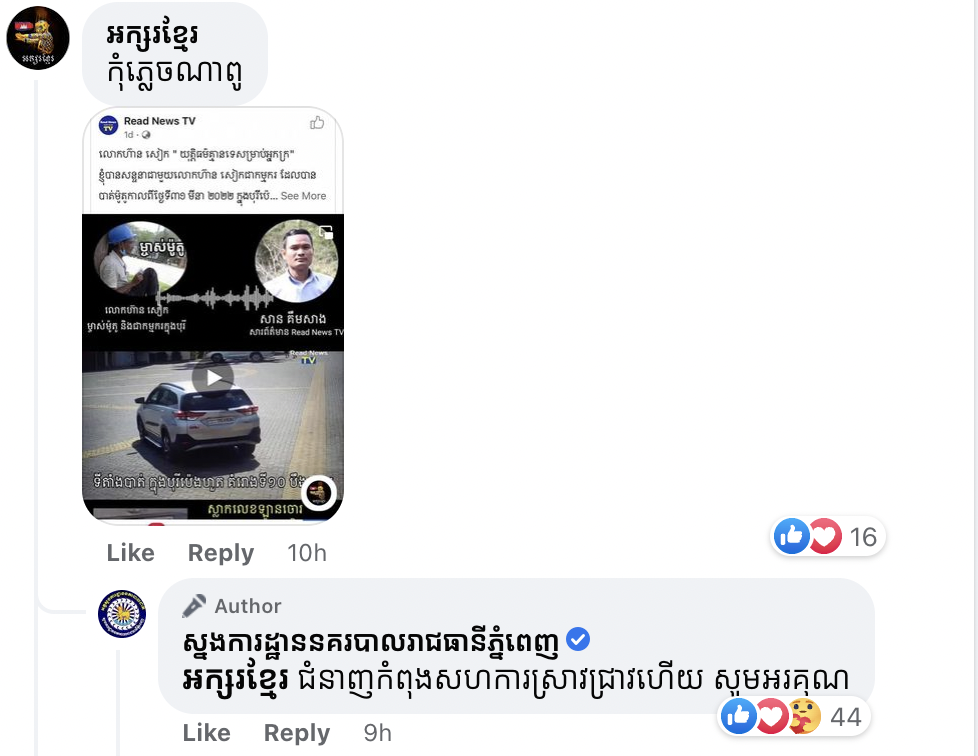
Task: Play the video with the white SUV
Action: coord(213,377)
